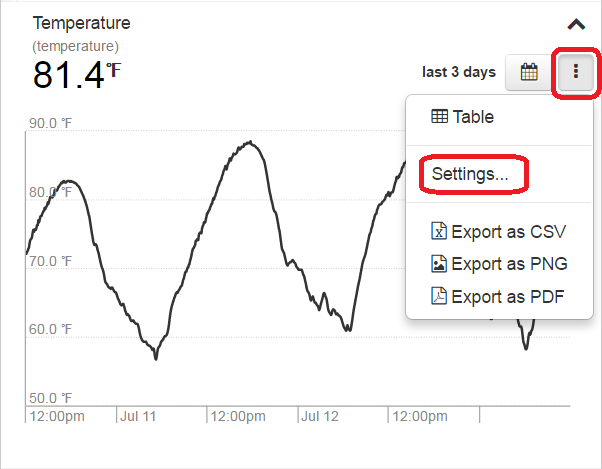
Task: Click the image icon beside Export as PNG
Action: coord(438,264)
